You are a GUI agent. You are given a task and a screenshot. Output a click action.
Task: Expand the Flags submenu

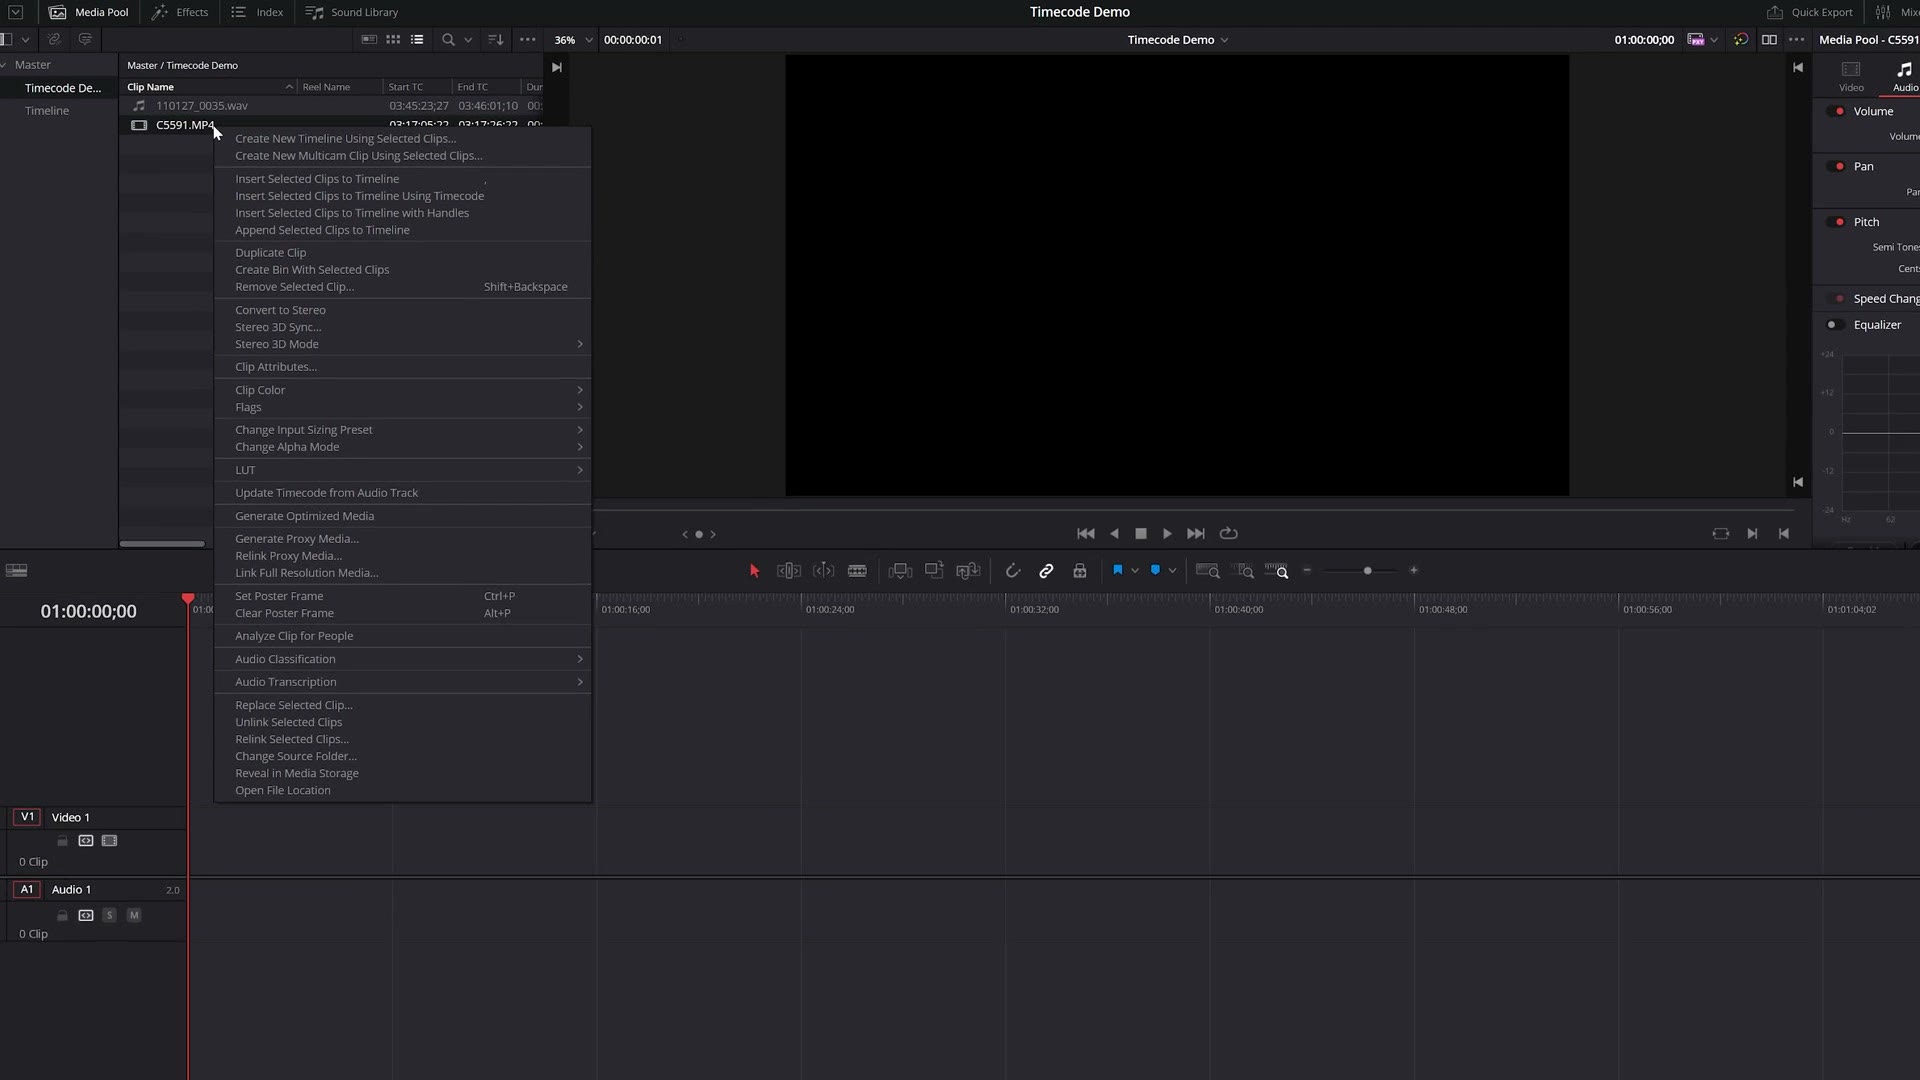(402, 407)
